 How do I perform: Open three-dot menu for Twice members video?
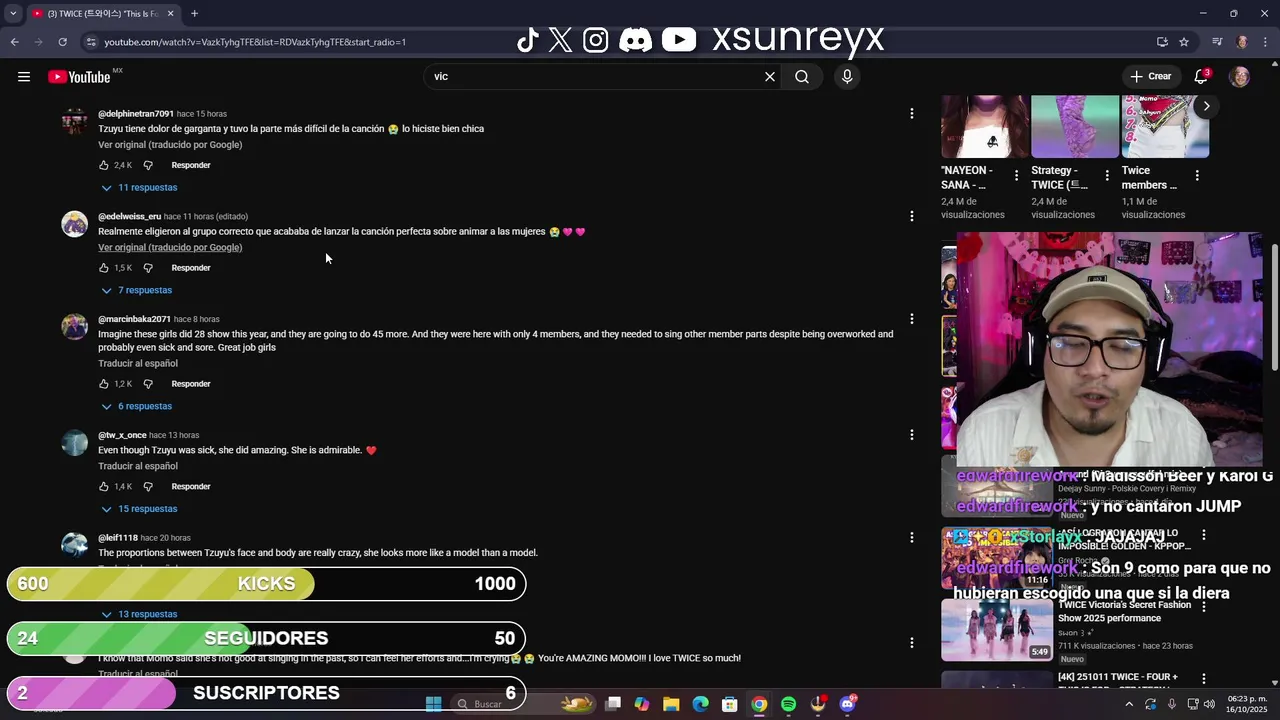pyautogui.click(x=1196, y=176)
